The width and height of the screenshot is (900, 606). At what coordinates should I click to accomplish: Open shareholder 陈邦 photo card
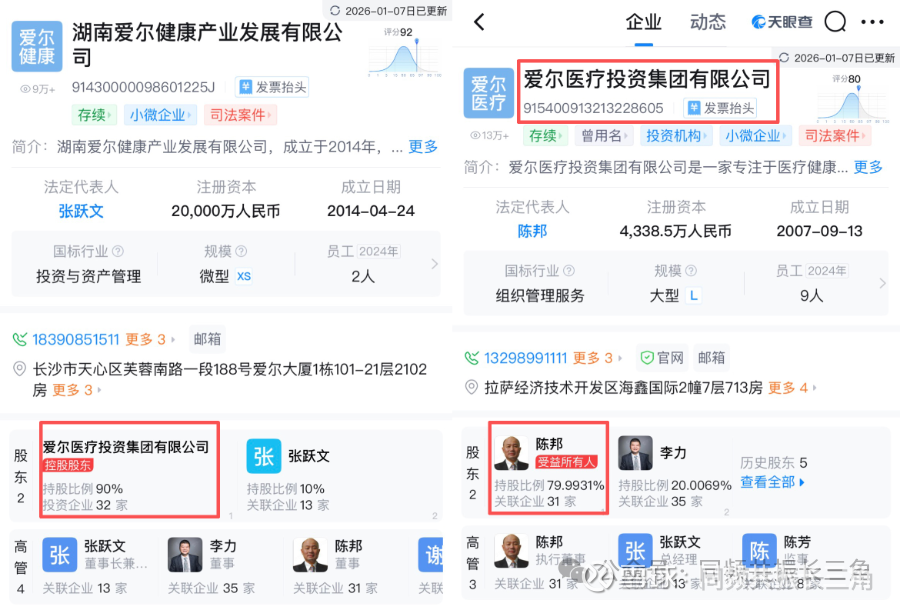[x=548, y=468]
